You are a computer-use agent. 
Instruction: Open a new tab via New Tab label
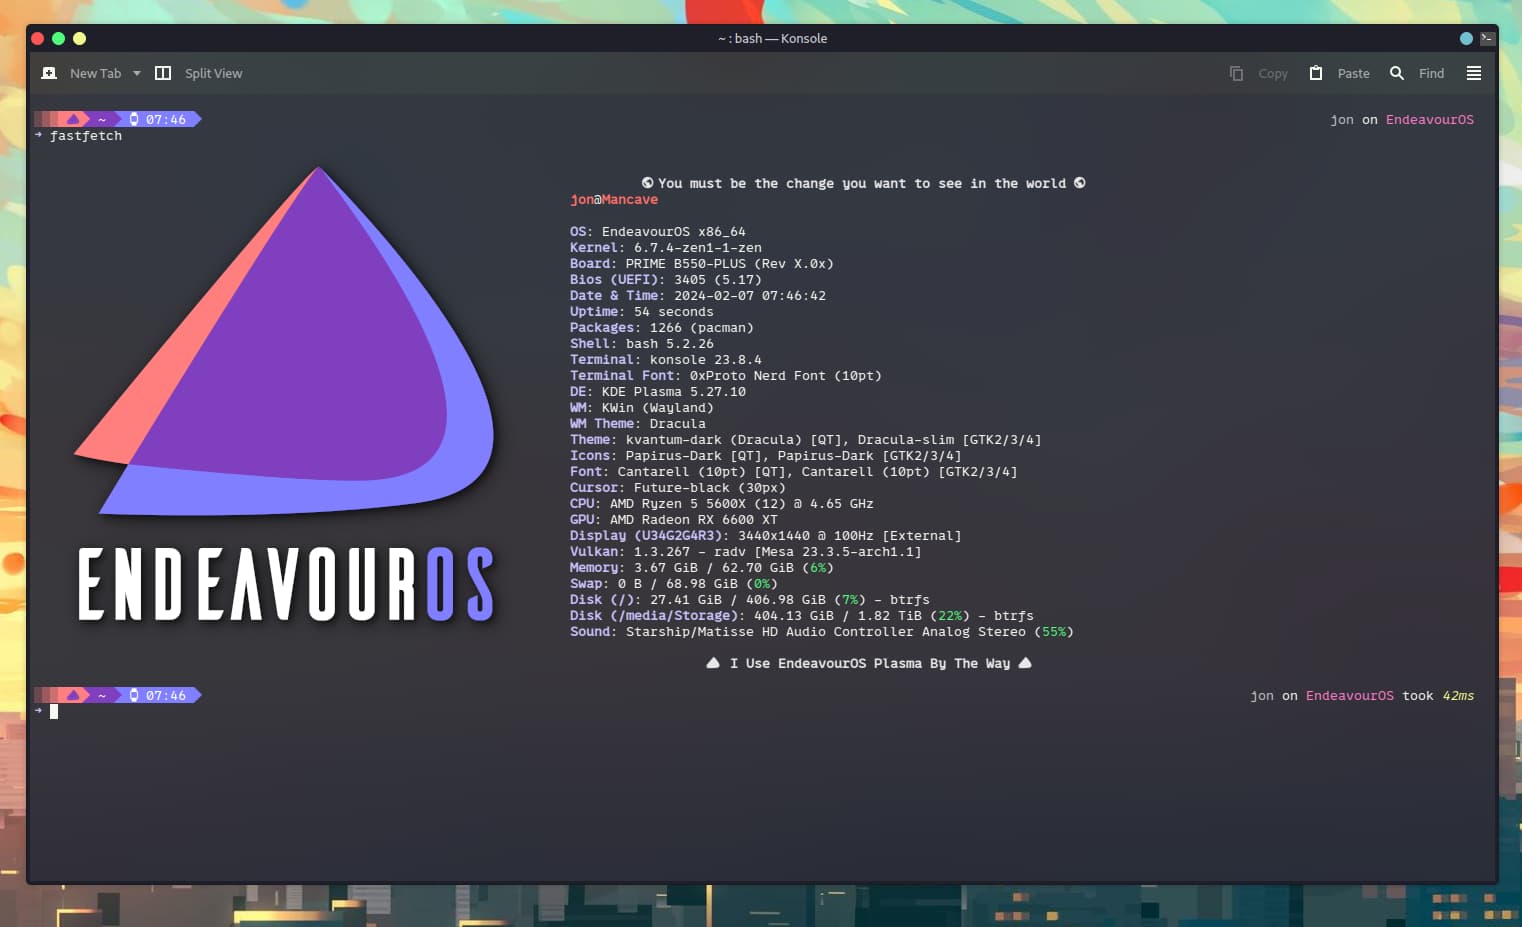95,73
